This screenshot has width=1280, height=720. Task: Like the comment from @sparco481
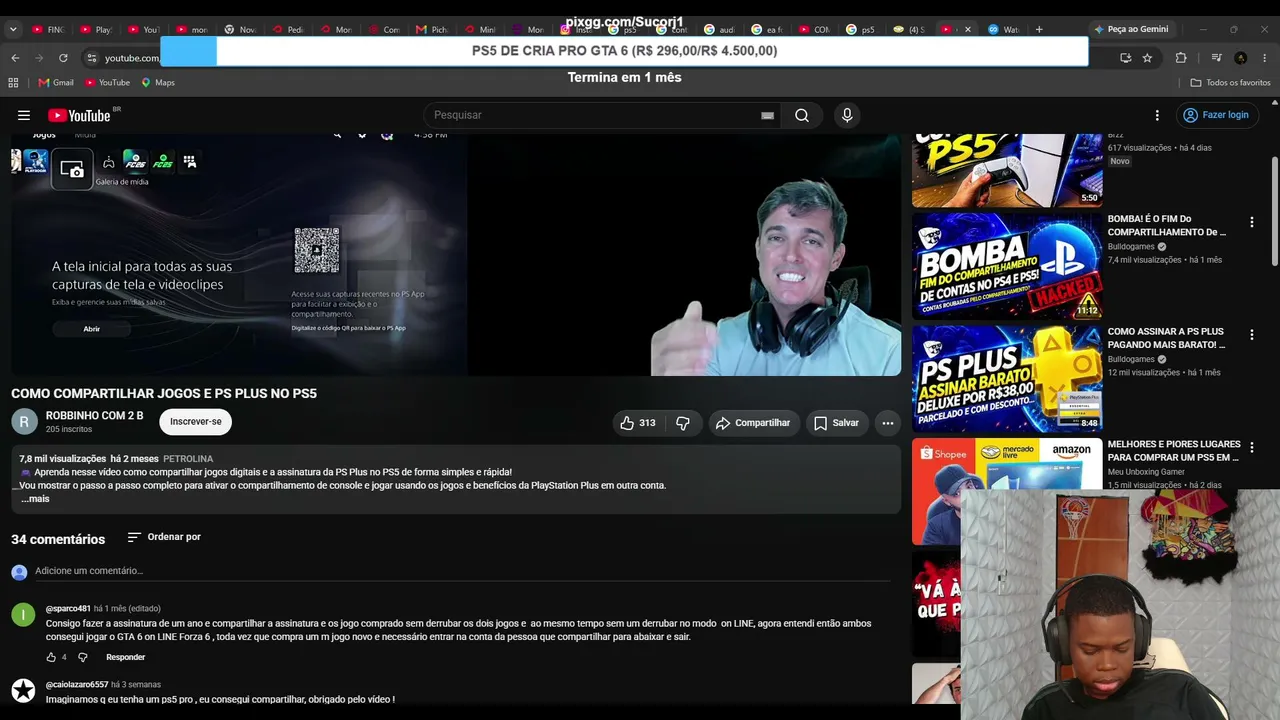coord(51,657)
